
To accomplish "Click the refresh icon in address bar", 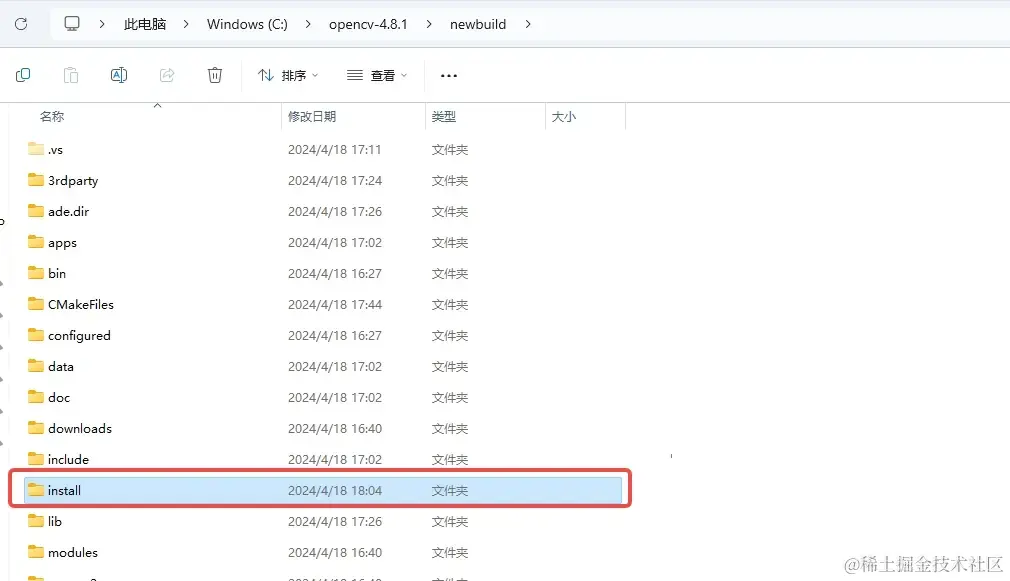I will coord(21,24).
